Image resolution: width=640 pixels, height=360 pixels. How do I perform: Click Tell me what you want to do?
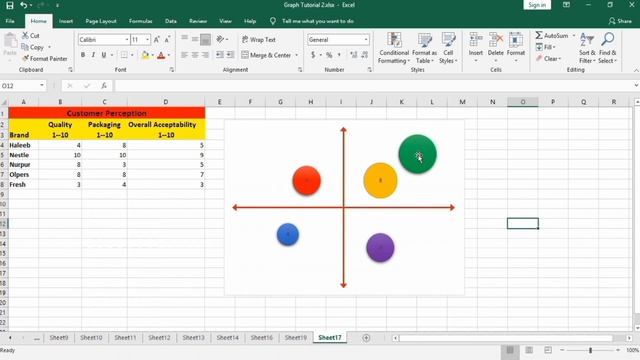tap(318, 21)
